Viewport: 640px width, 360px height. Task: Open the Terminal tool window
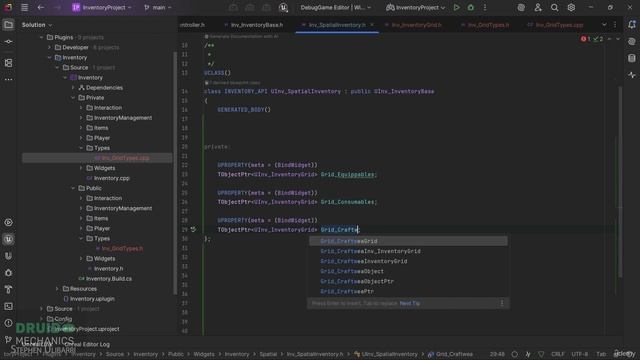[x=8, y=306]
